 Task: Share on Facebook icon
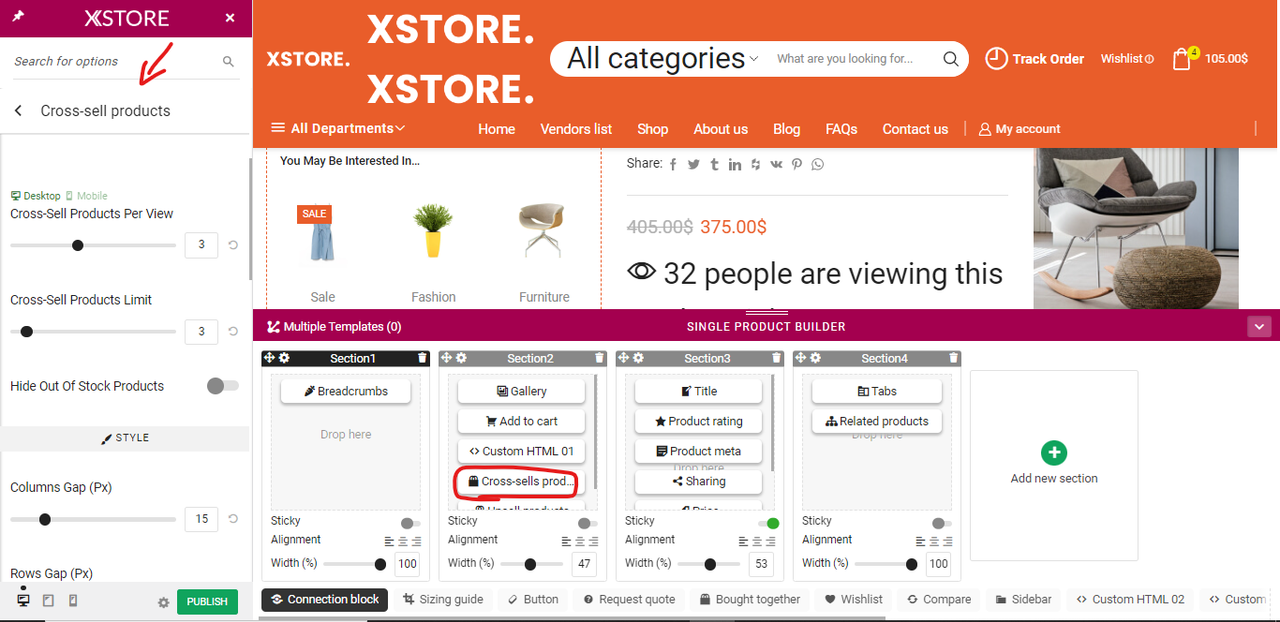673,164
